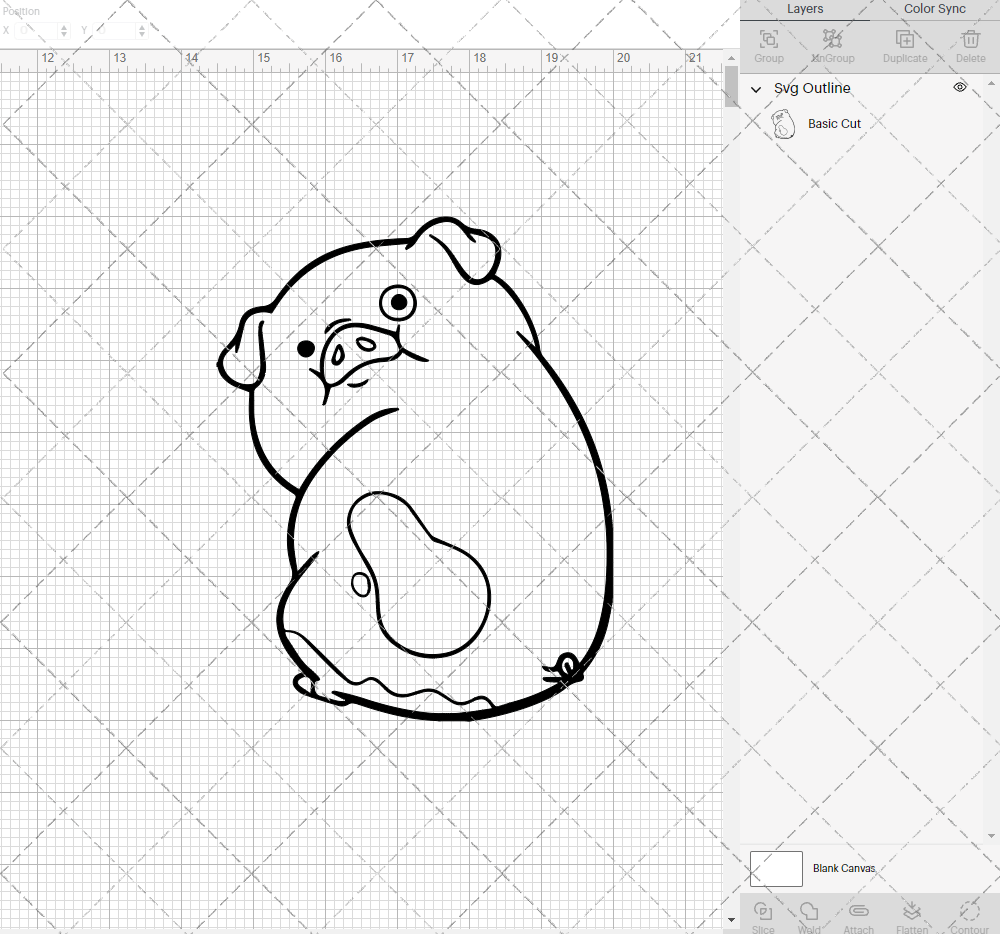Click the canvas vertical scrollbar thumb
This screenshot has height=934, width=1000.
[x=732, y=86]
